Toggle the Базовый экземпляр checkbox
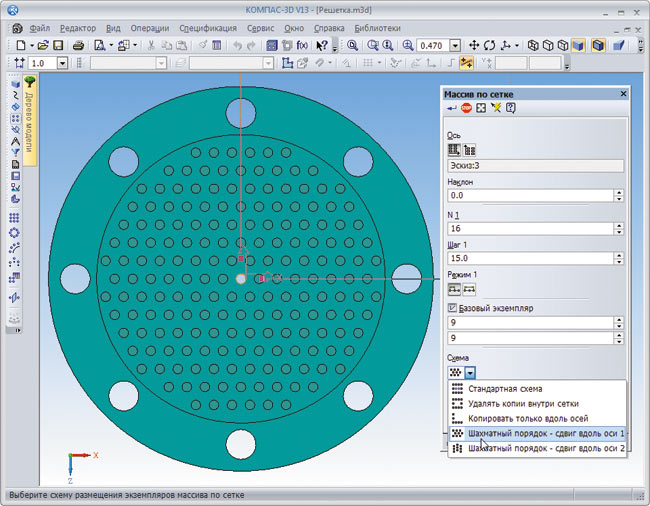 click(452, 308)
